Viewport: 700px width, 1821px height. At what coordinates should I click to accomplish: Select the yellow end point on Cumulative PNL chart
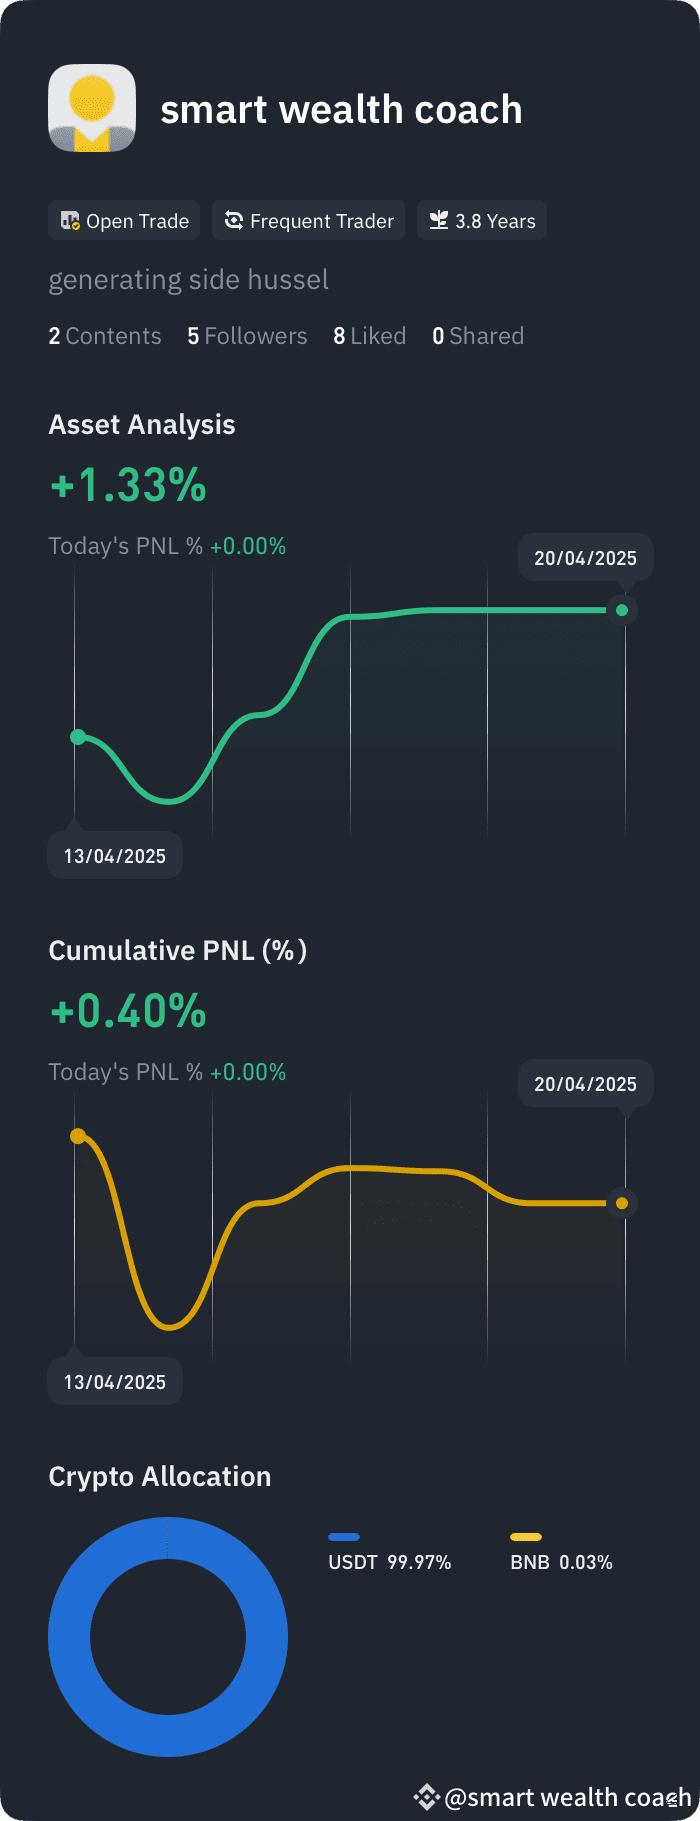pos(622,1203)
